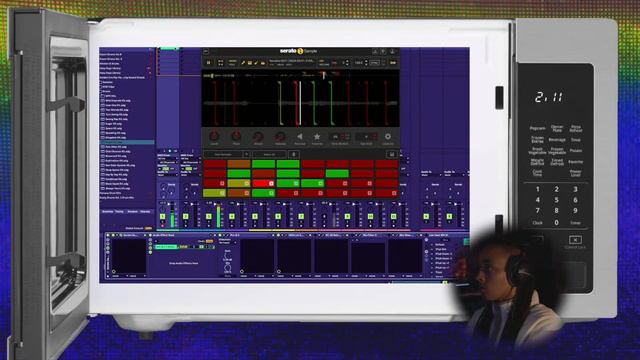Open Track 1 MIDI From dropdown

point(167,158)
